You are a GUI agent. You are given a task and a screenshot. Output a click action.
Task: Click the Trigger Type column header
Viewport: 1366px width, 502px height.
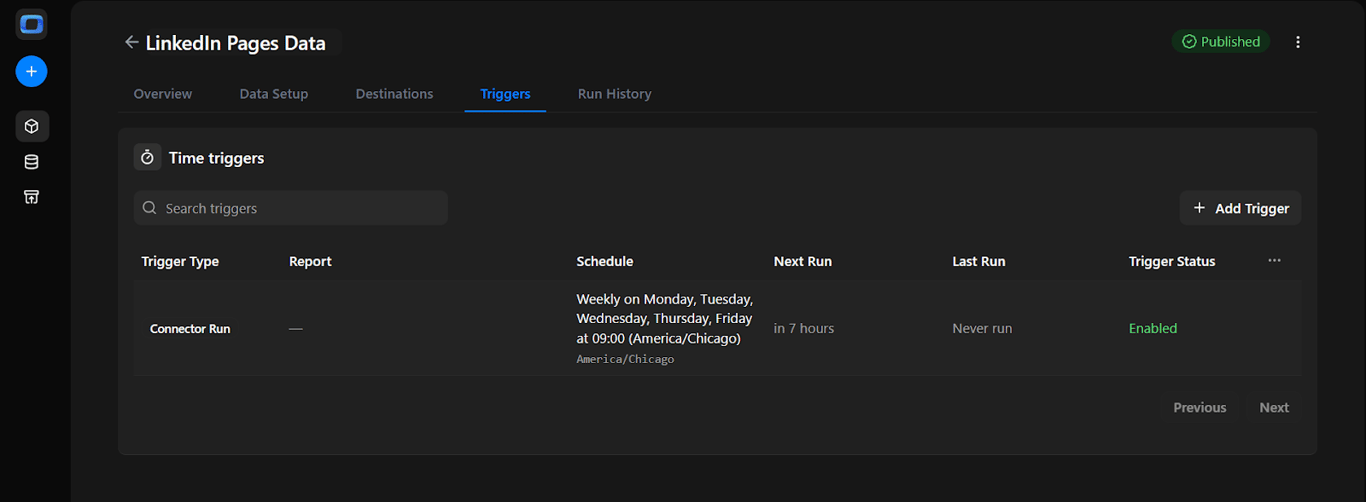point(180,261)
